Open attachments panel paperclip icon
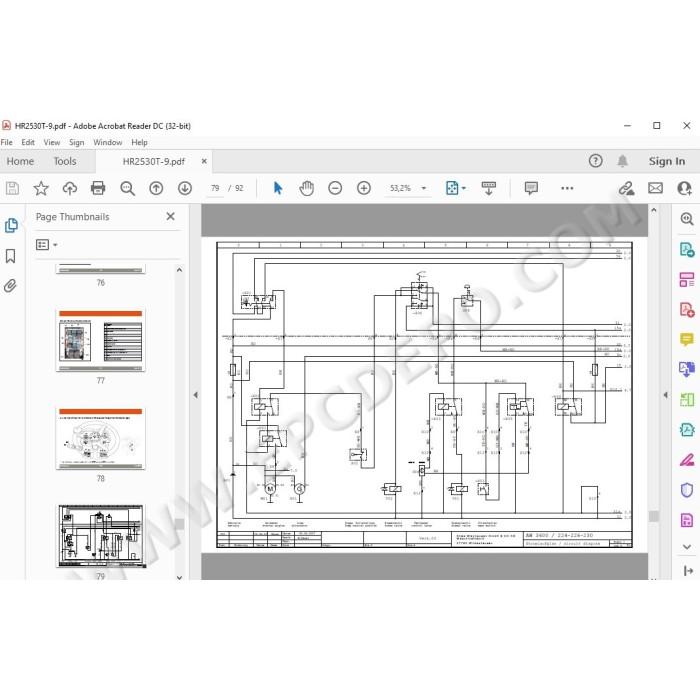Viewport: 700px width, 700px height. (x=10, y=286)
